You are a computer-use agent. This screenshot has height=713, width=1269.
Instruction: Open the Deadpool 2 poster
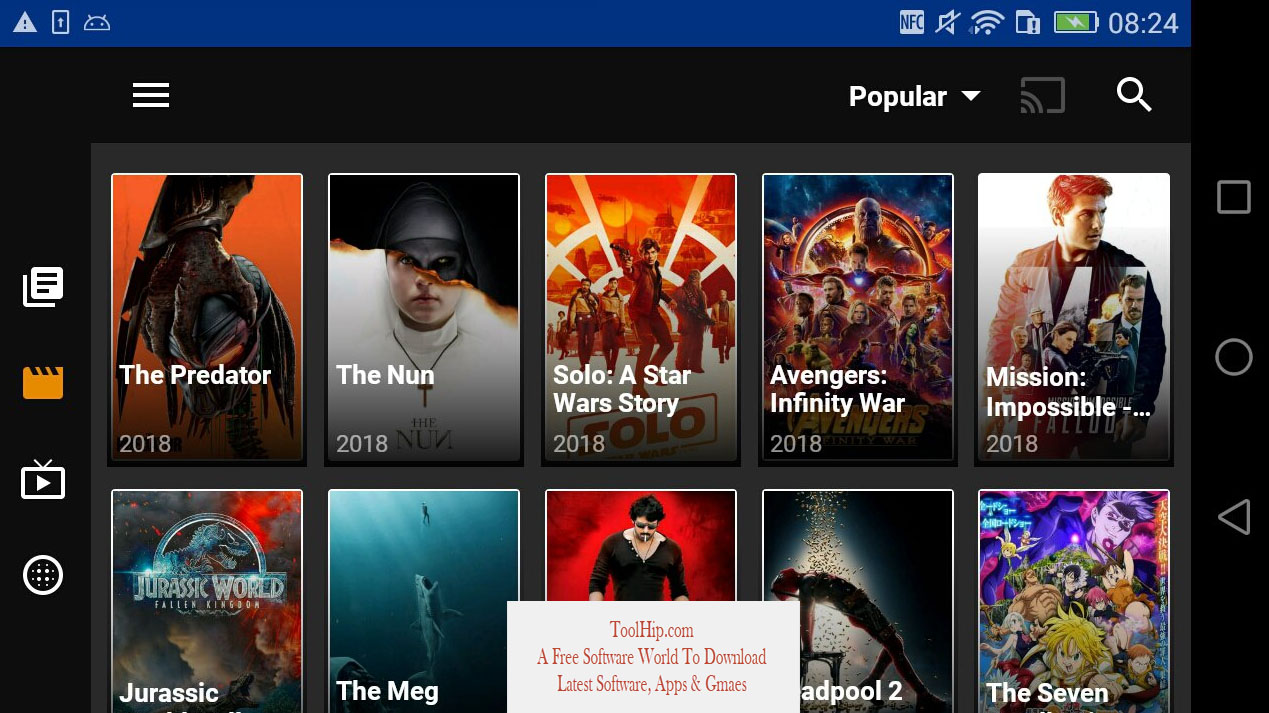click(x=858, y=601)
